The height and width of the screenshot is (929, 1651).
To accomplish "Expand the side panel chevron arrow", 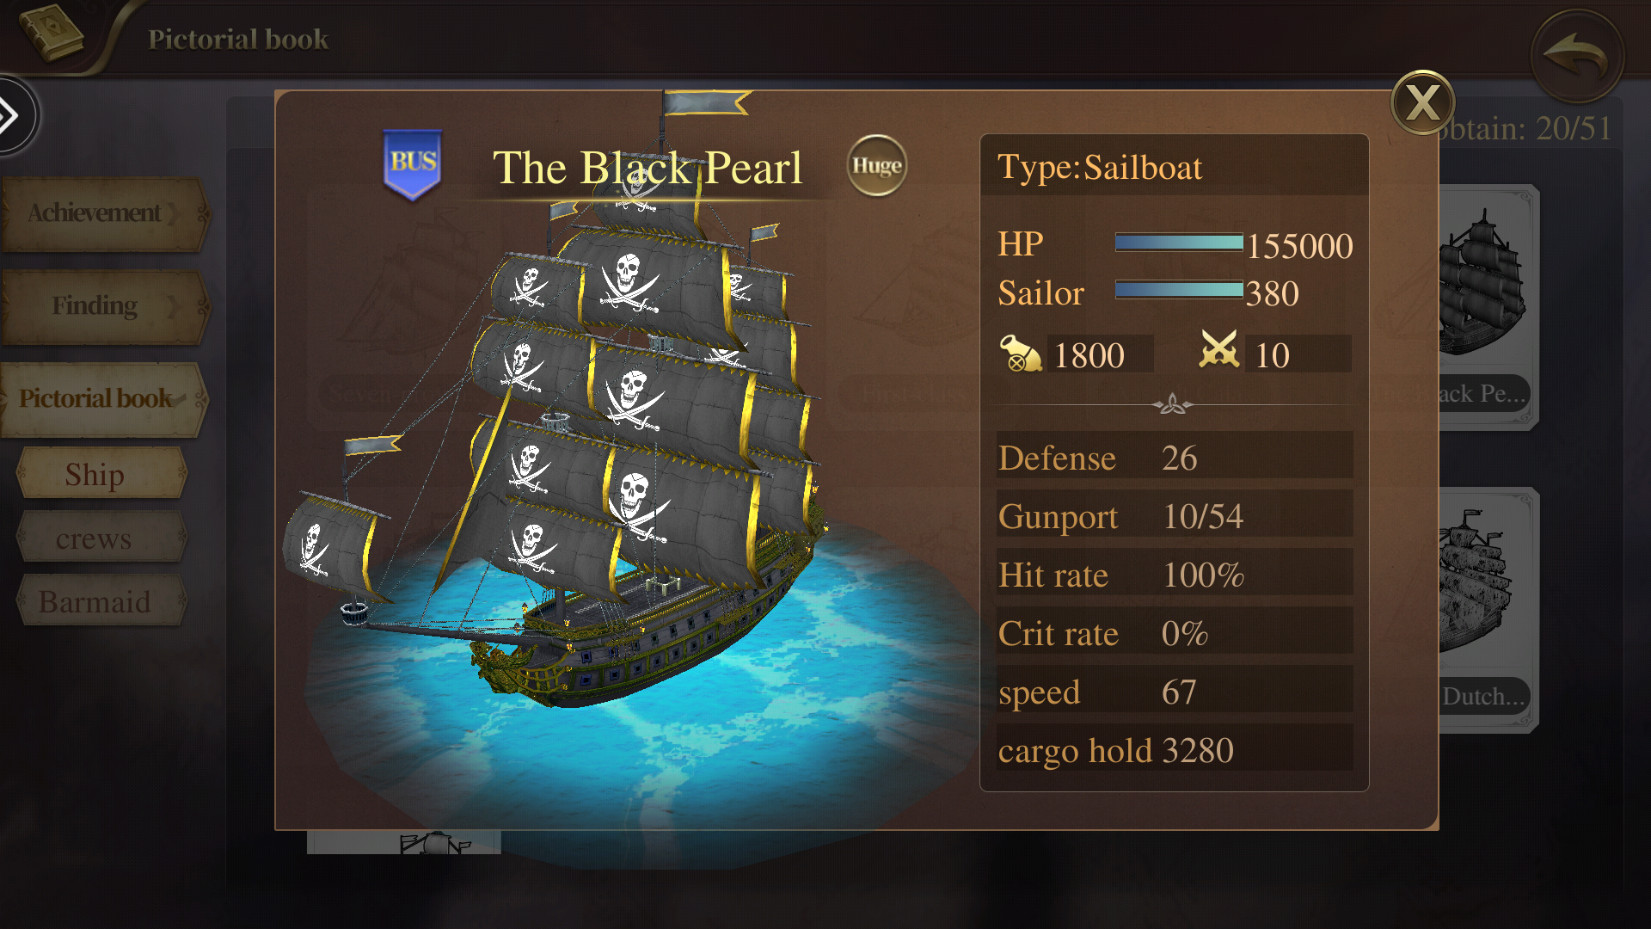I will click(12, 116).
